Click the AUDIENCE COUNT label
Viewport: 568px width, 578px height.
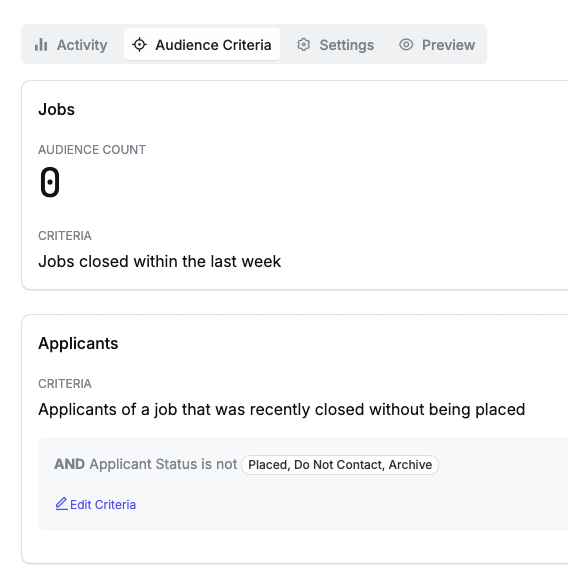[92, 150]
